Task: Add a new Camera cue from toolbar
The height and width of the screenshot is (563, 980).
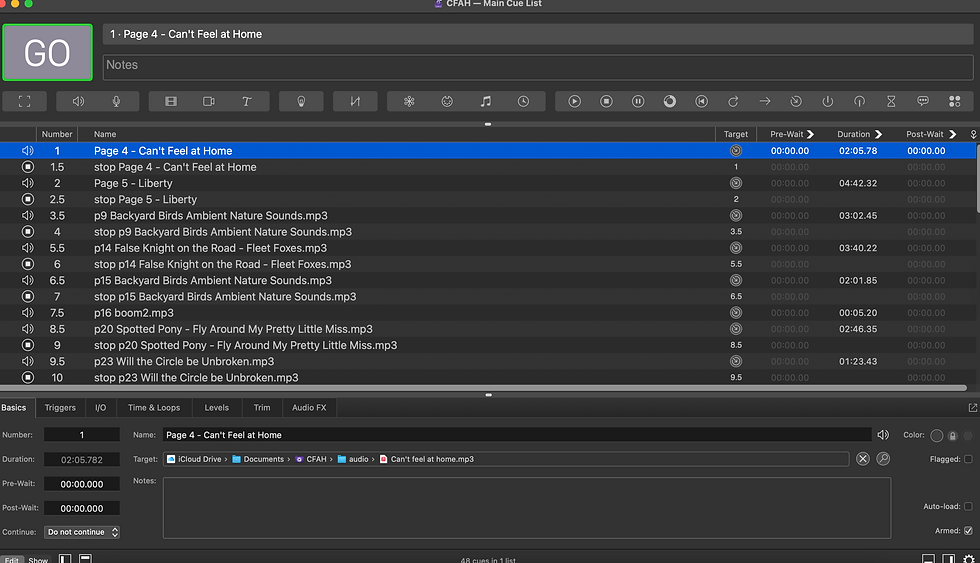Action: coord(209,101)
